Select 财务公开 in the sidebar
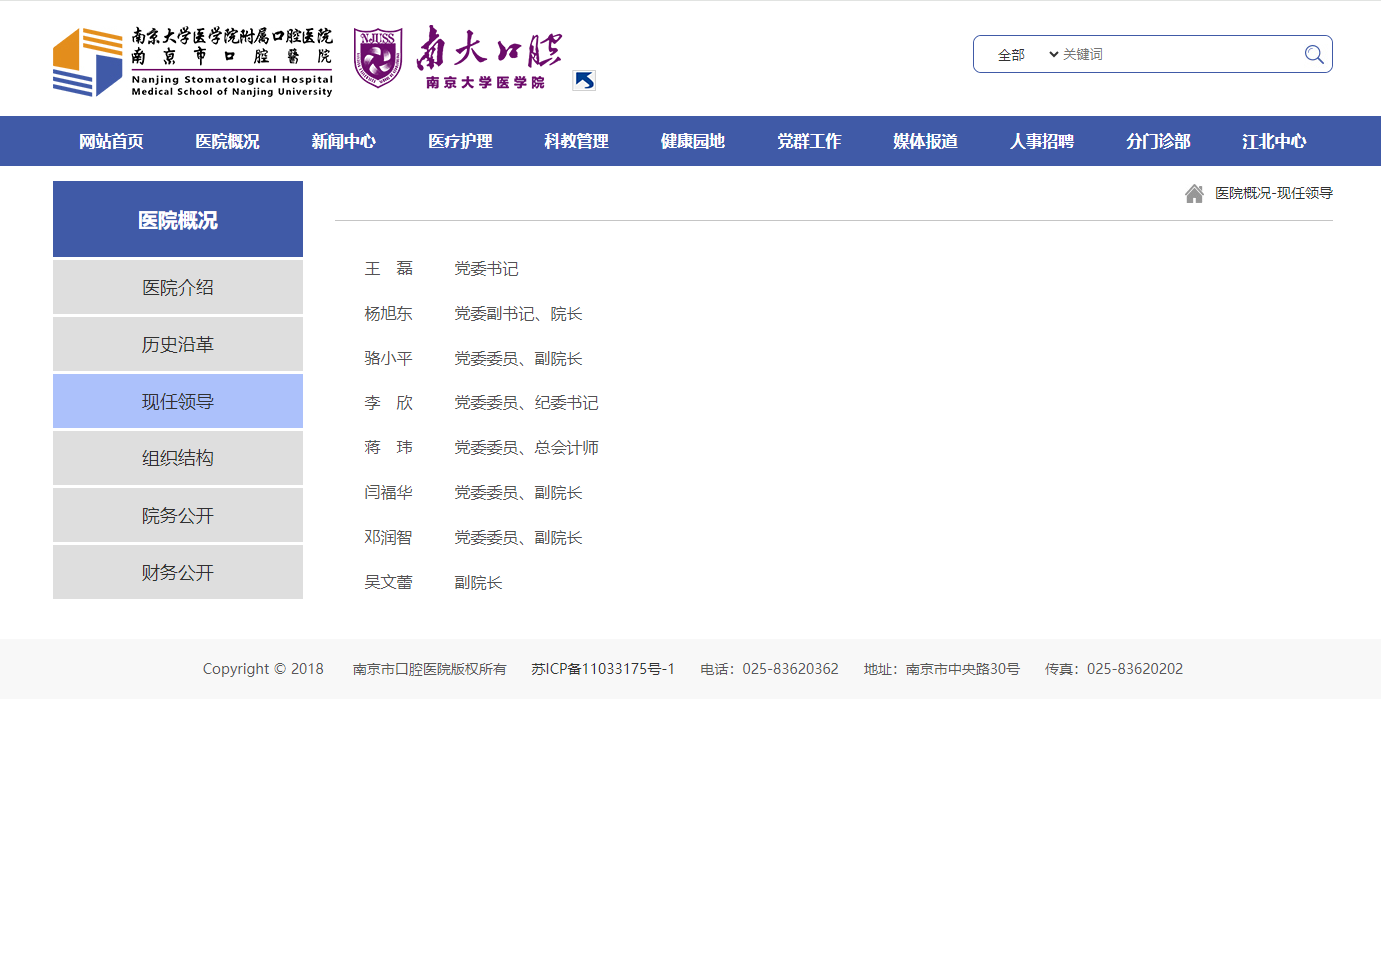The width and height of the screenshot is (1381, 954). tap(178, 572)
